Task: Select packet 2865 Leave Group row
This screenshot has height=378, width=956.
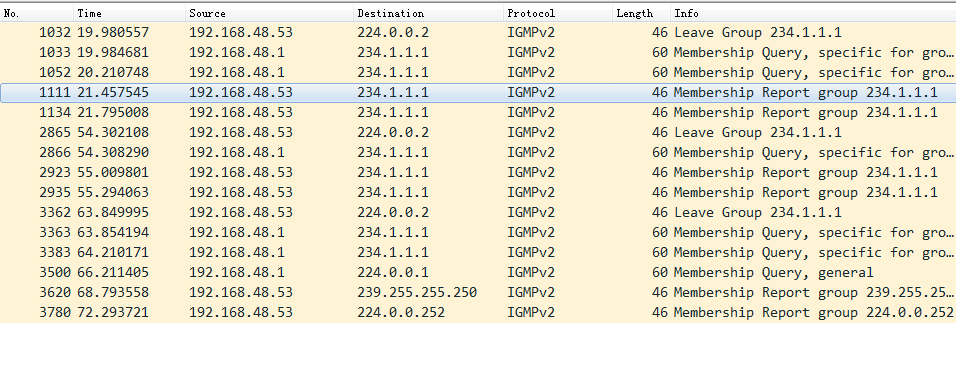Action: pos(478,132)
